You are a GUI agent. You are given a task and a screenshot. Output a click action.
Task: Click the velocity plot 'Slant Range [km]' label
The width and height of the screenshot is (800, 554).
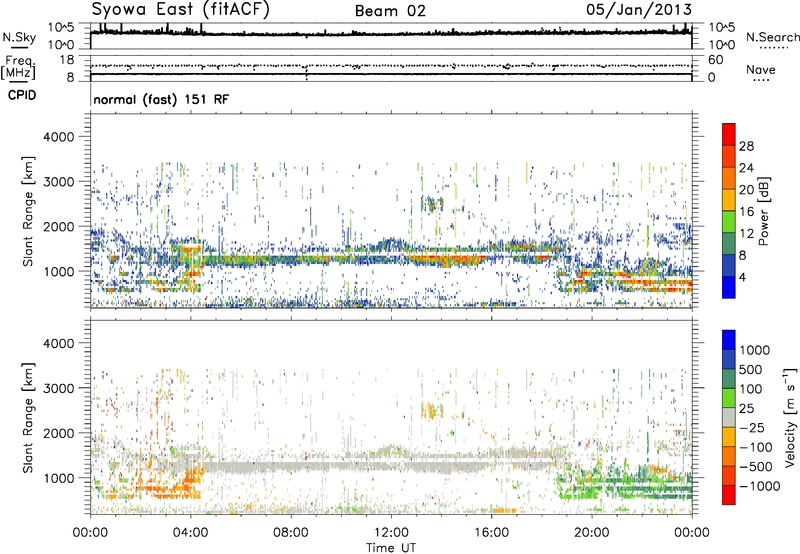click(28, 418)
